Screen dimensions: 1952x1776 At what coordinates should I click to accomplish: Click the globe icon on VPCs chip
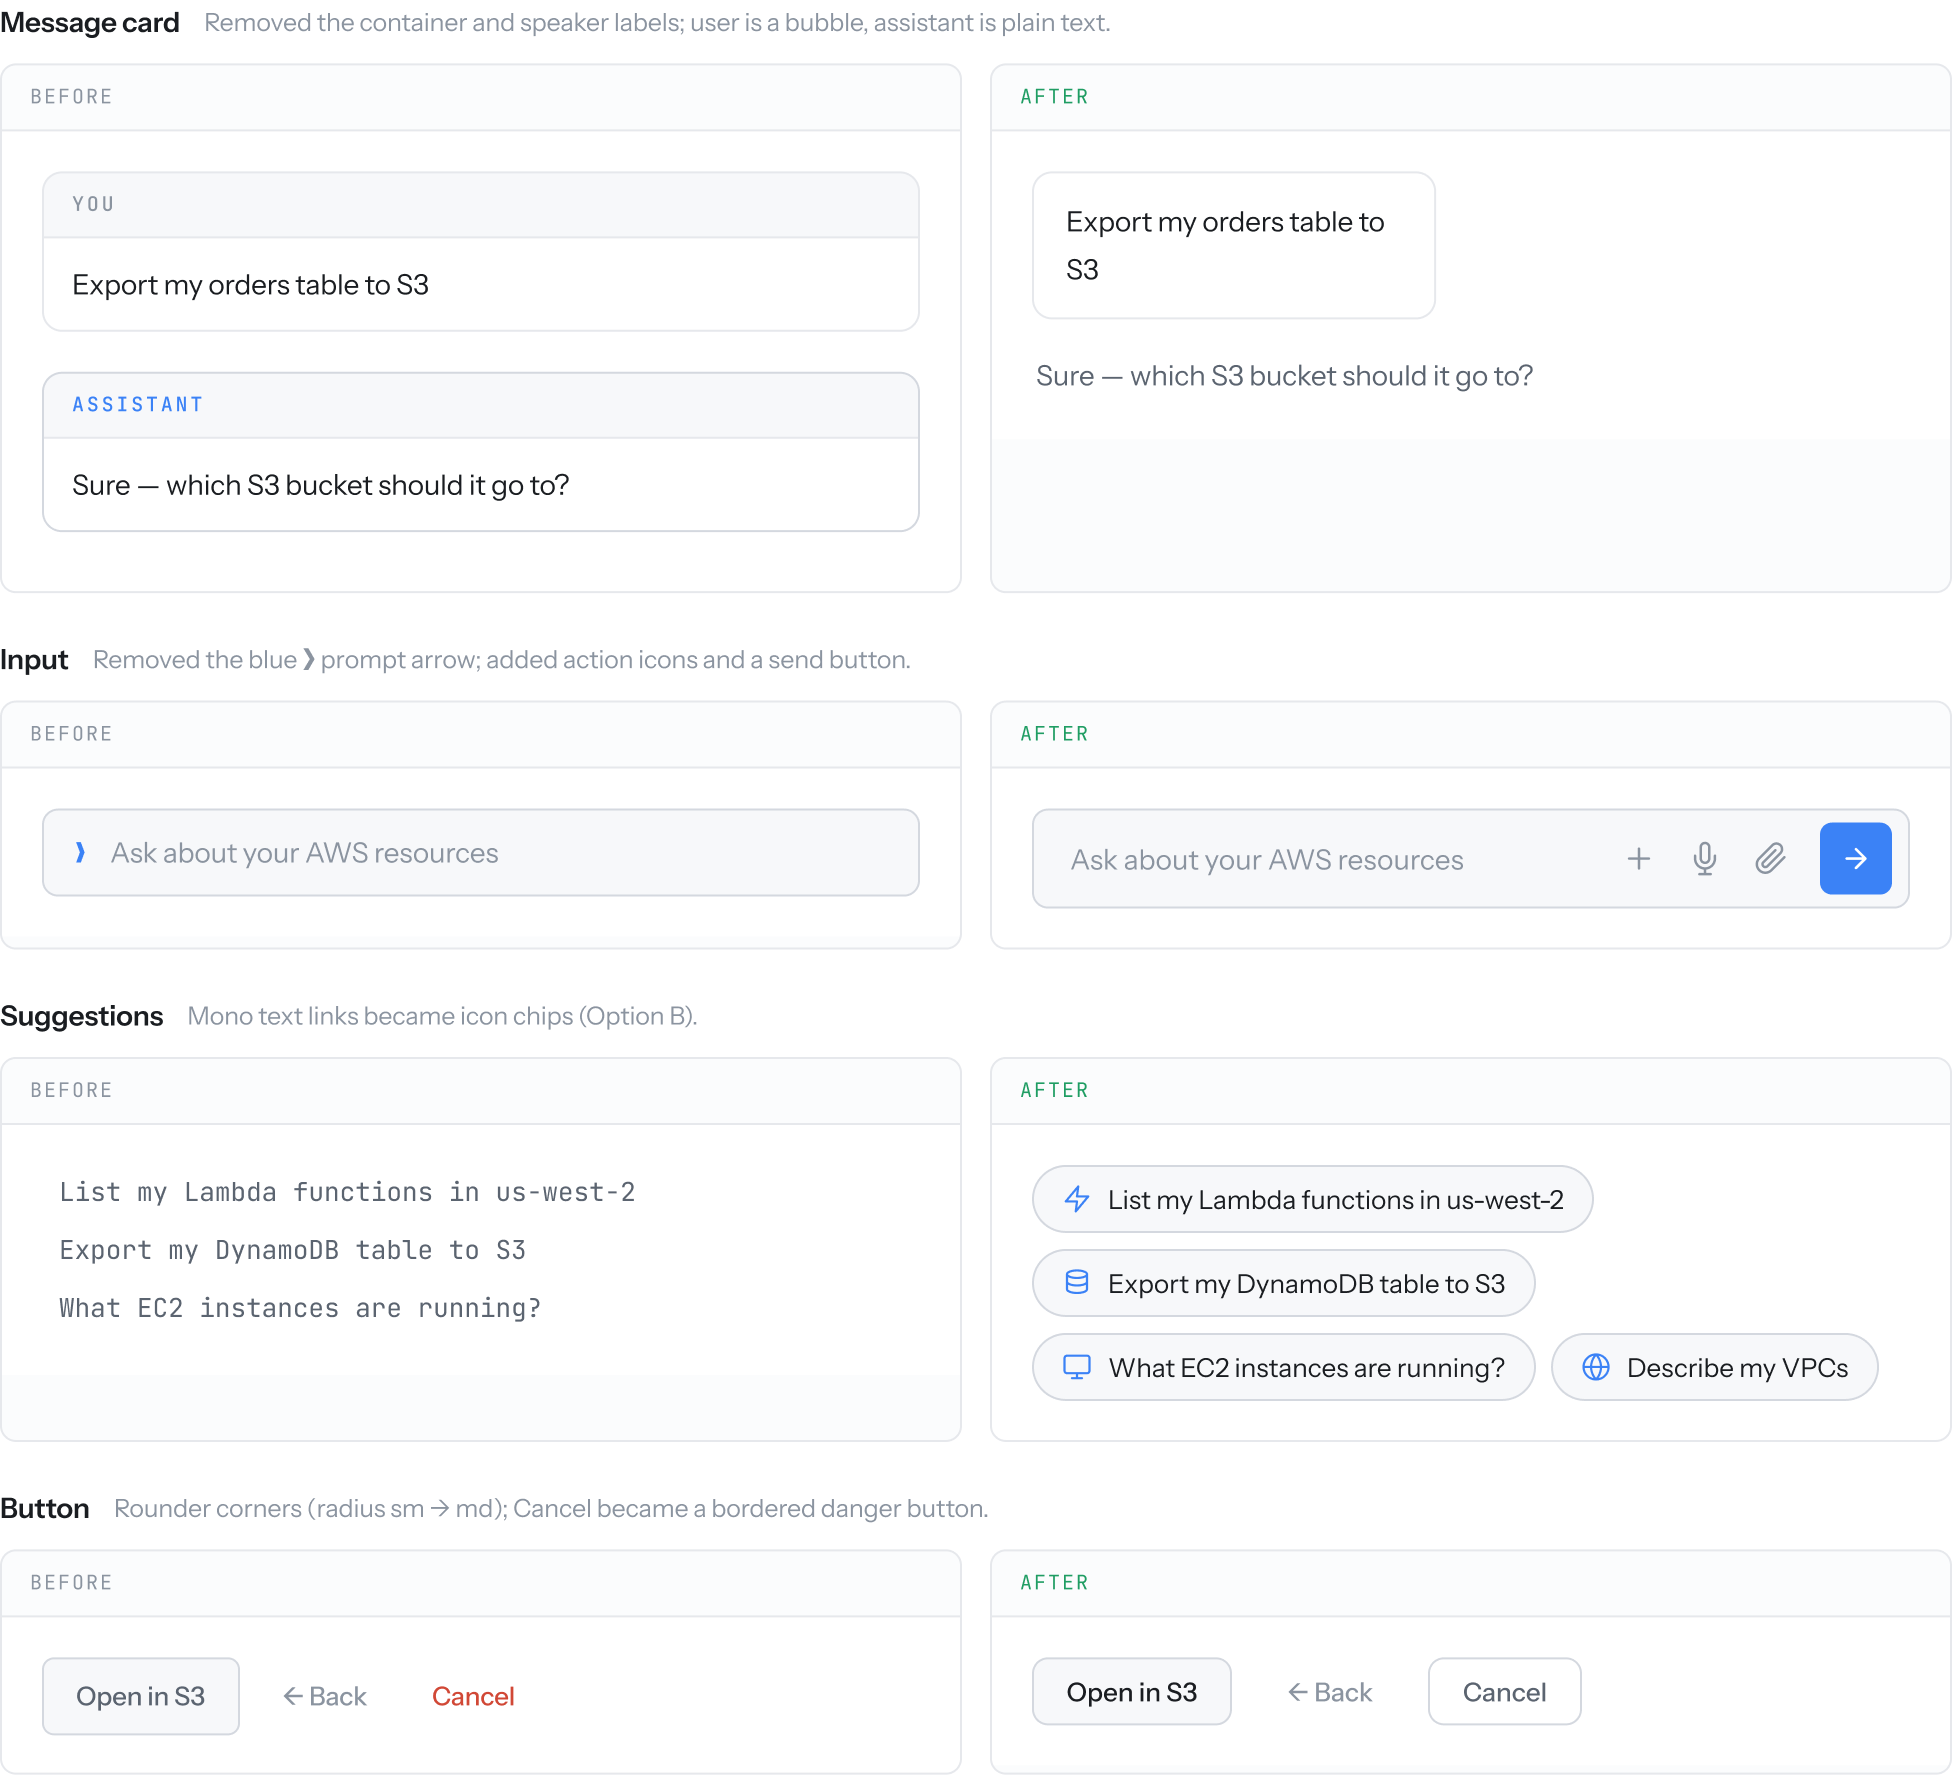point(1596,1367)
